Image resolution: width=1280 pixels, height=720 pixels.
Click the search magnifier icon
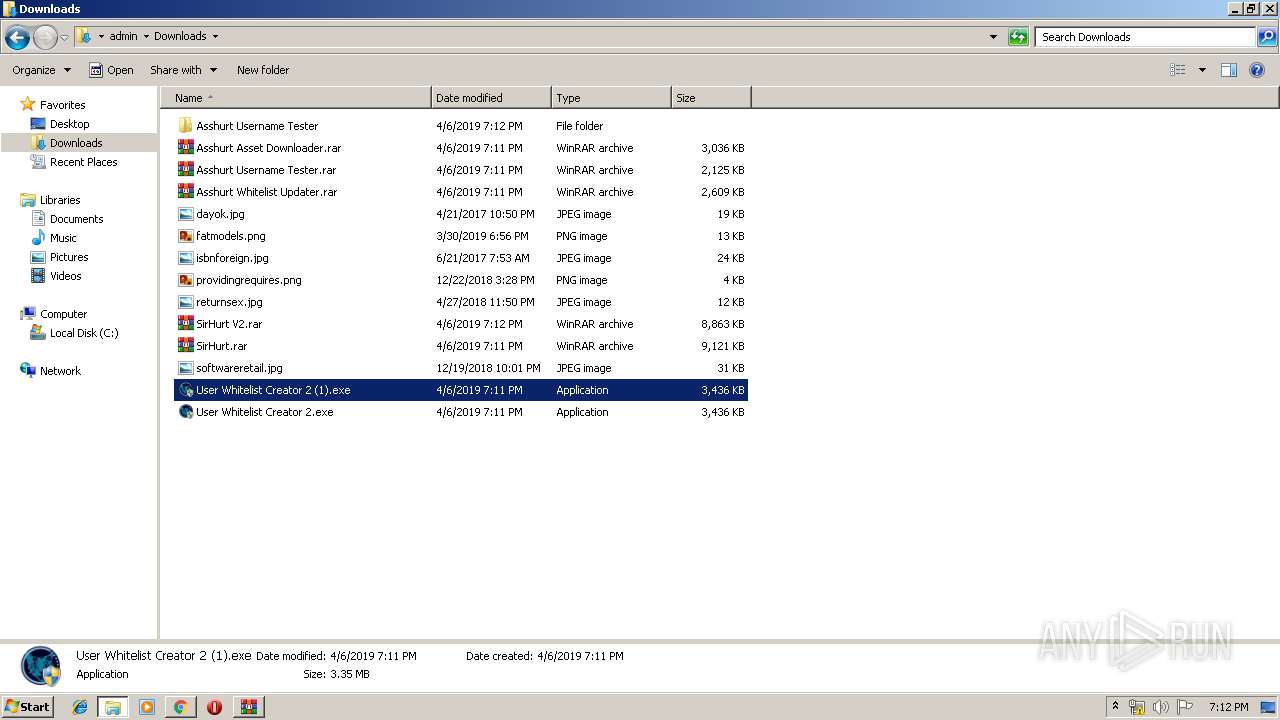coord(1266,37)
